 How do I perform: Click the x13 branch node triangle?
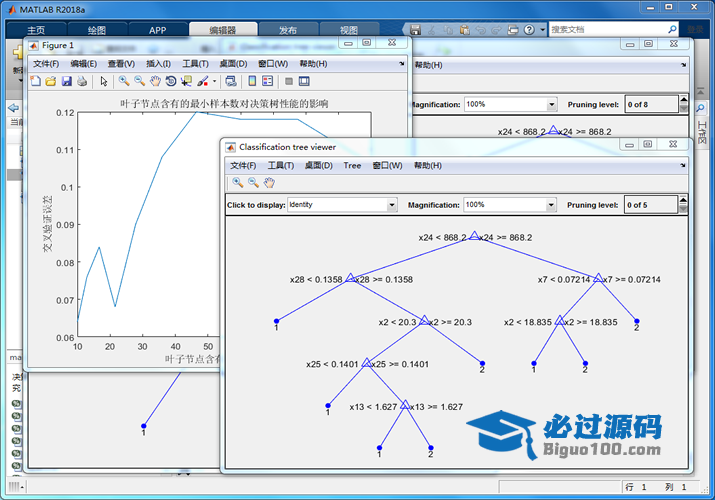pyautogui.click(x=405, y=406)
